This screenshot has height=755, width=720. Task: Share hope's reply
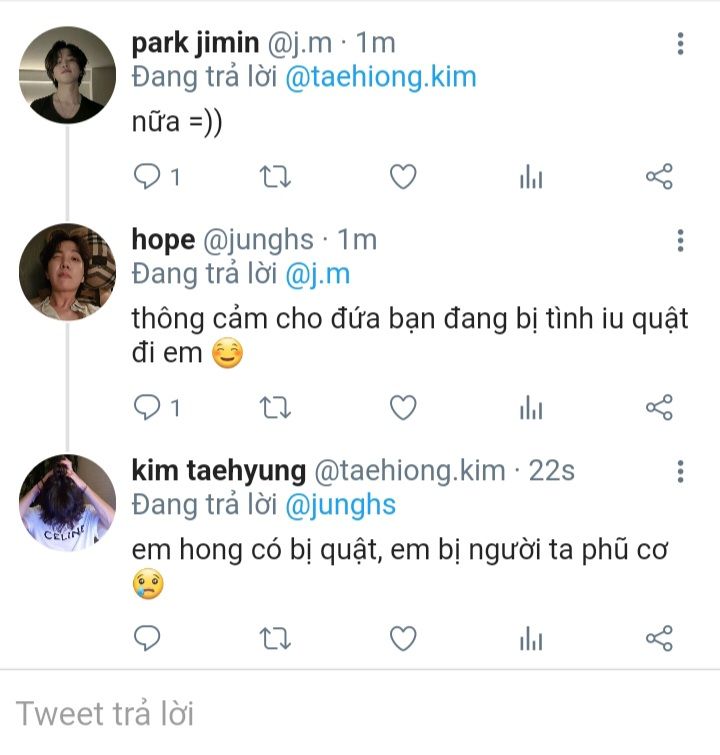[659, 408]
